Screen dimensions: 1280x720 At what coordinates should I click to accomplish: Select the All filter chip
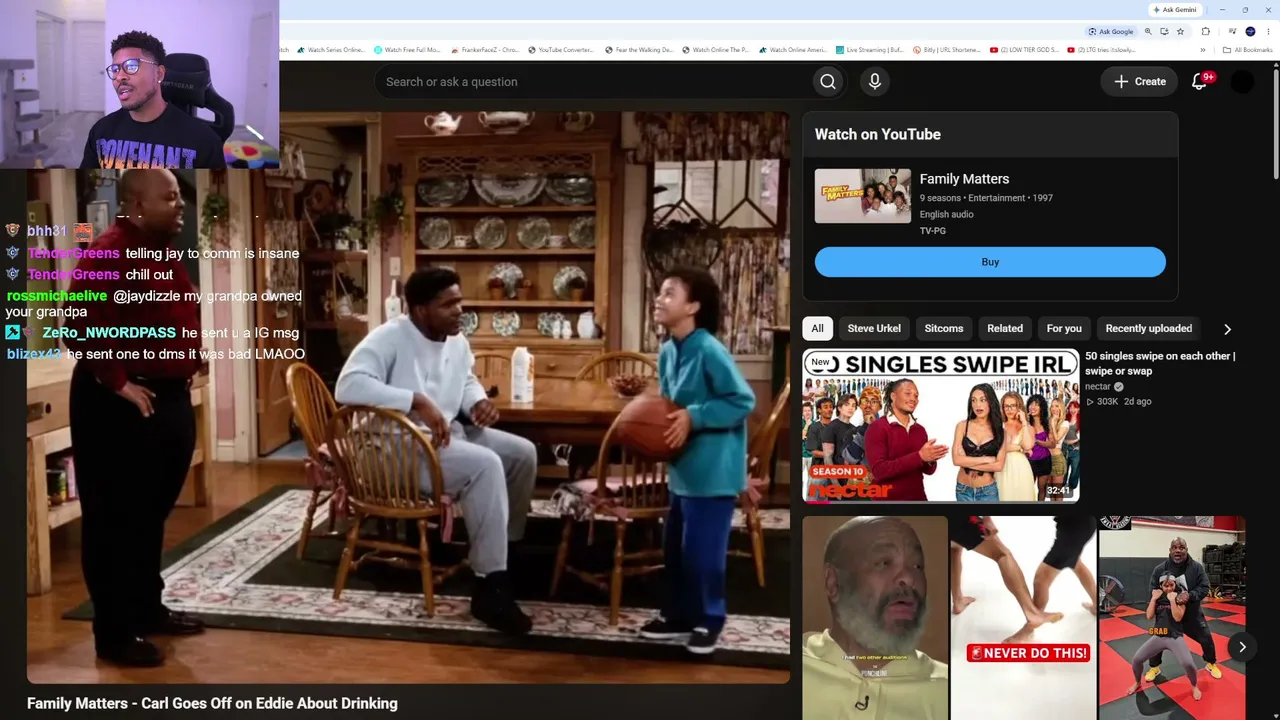pos(817,328)
